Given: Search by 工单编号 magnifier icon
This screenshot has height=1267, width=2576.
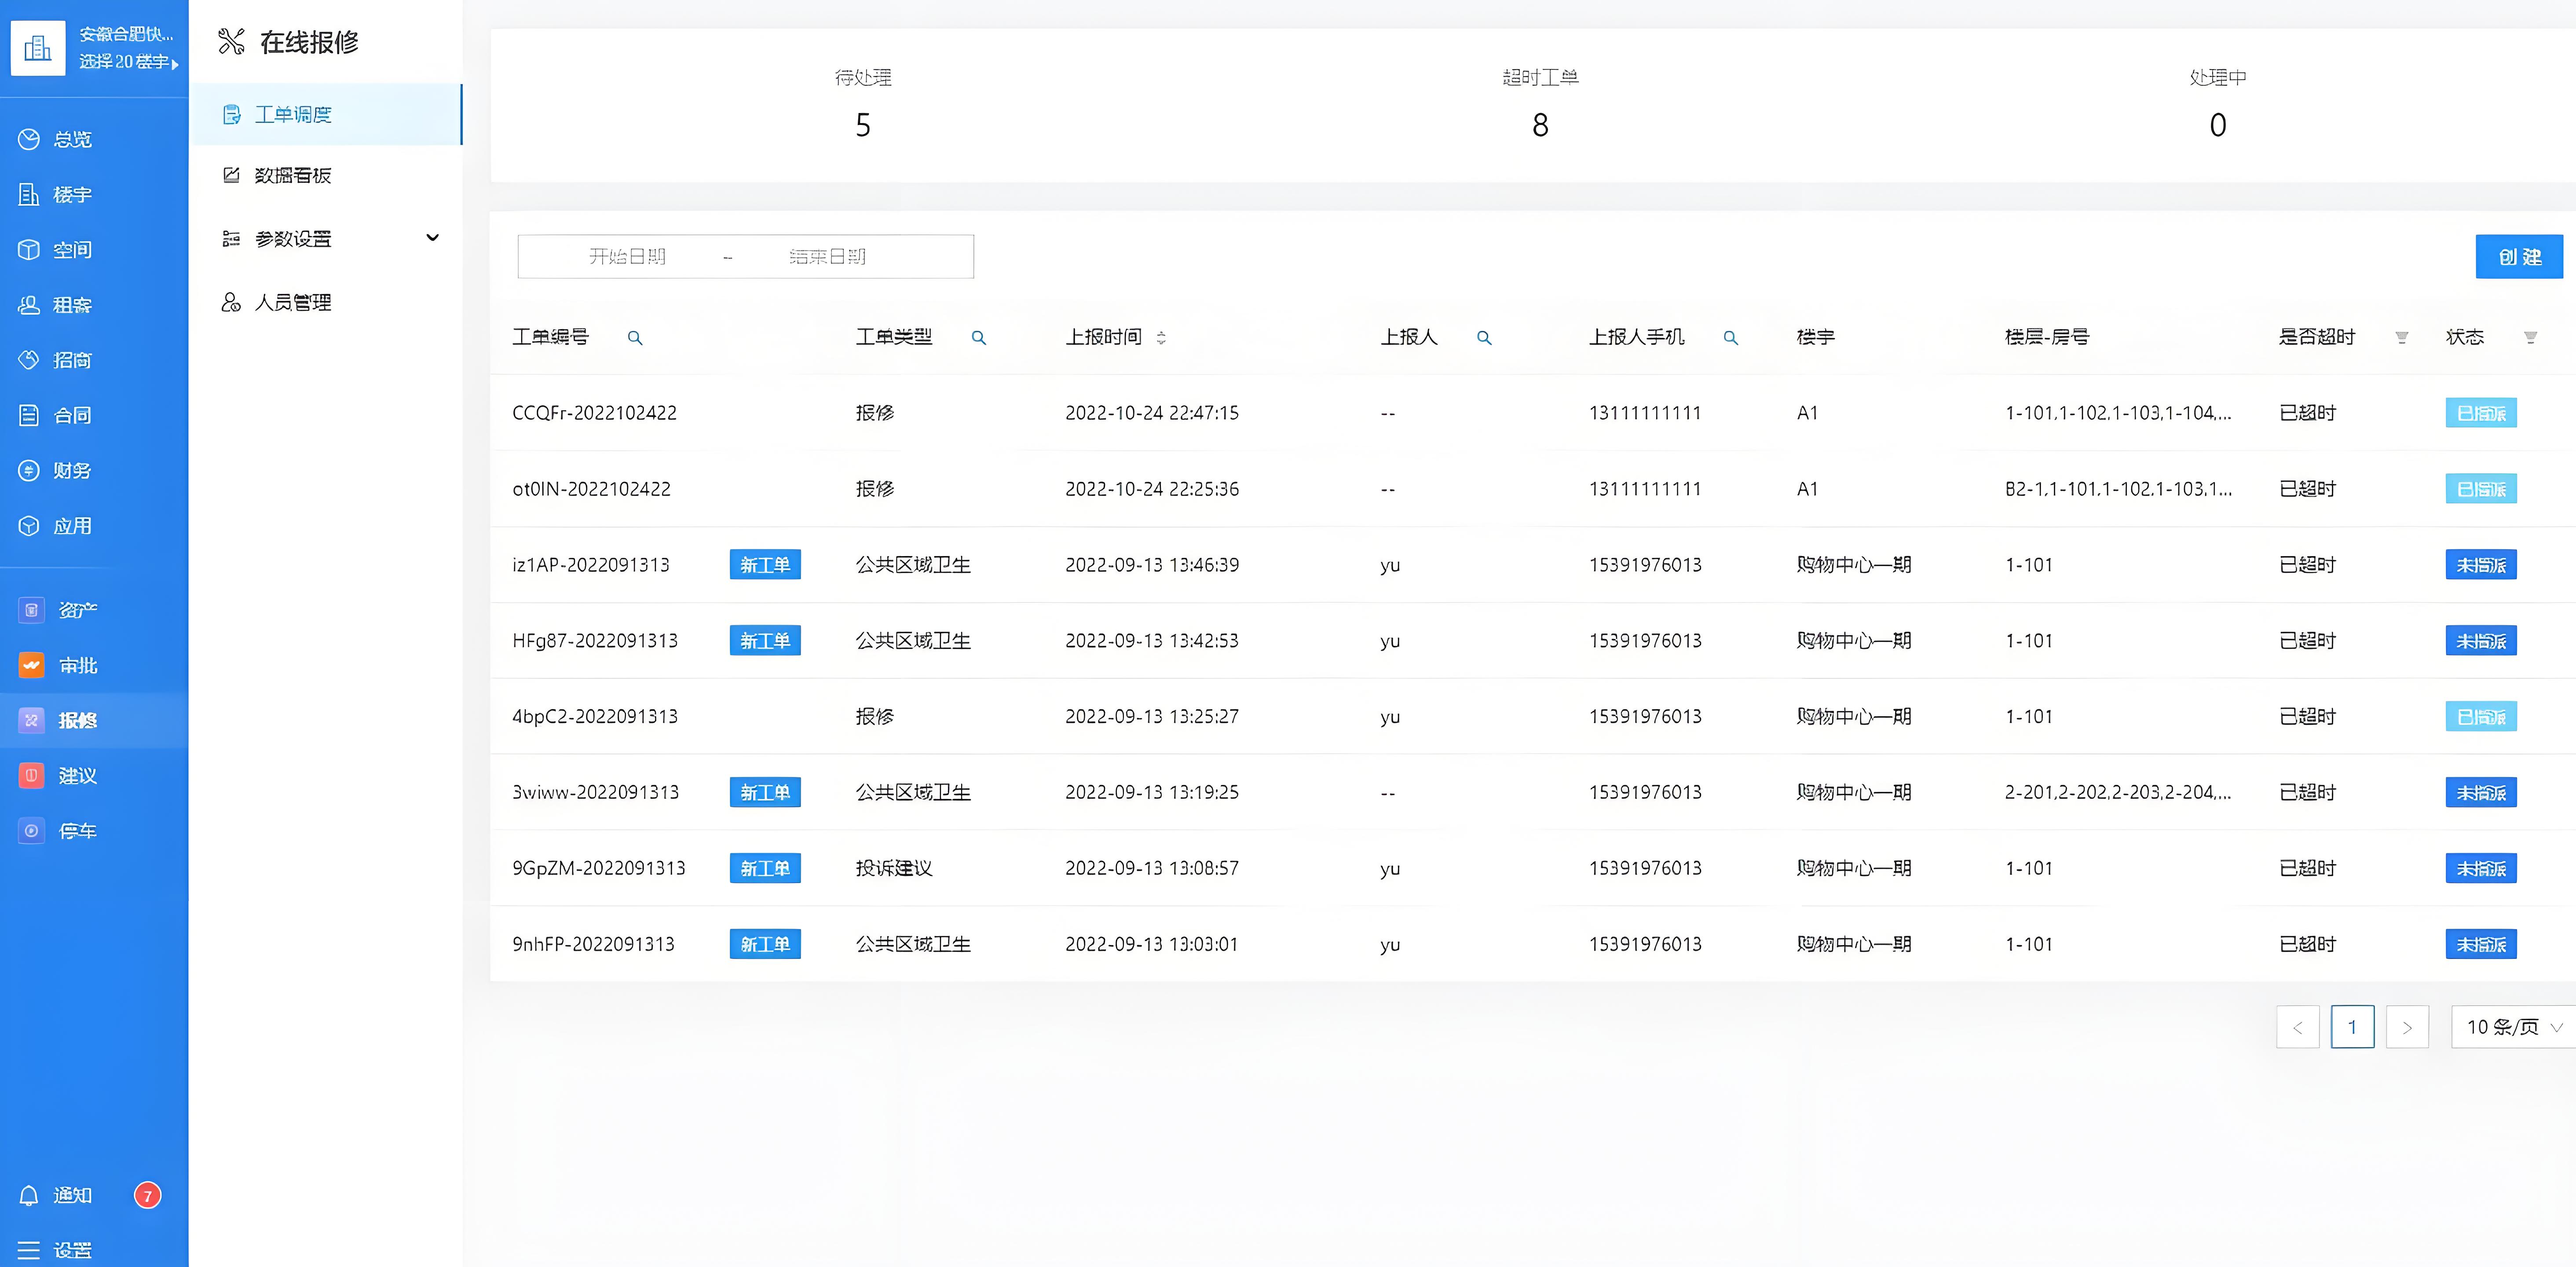Looking at the screenshot, I should tap(635, 338).
